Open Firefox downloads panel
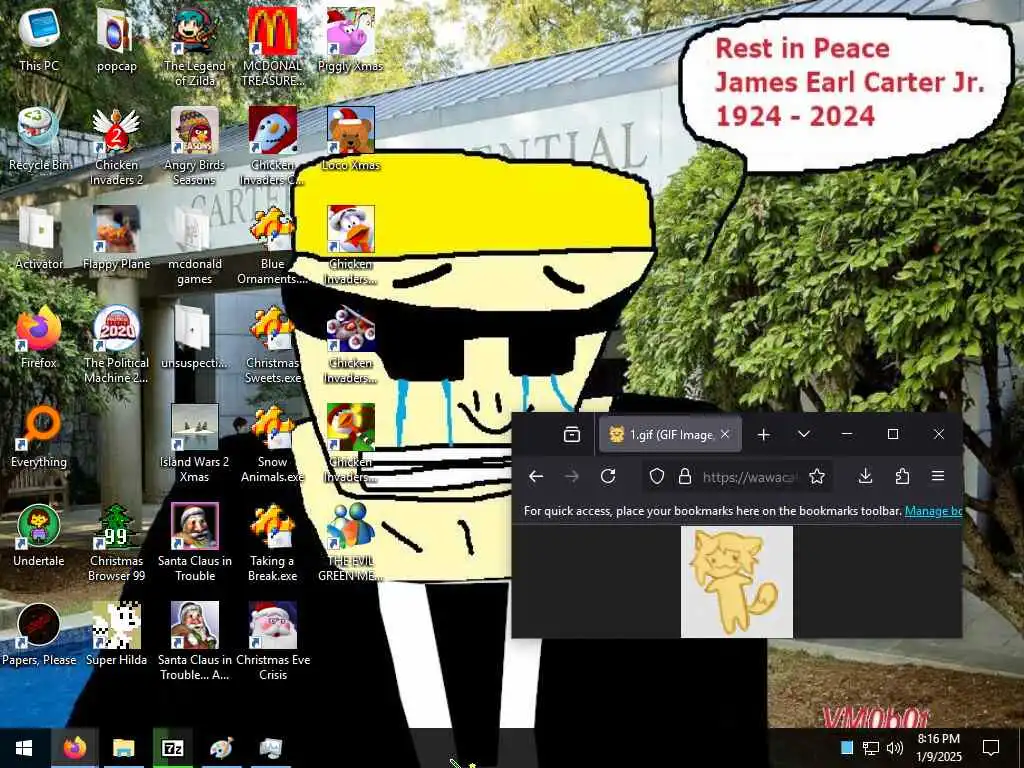The width and height of the screenshot is (1024, 768). coord(865,476)
